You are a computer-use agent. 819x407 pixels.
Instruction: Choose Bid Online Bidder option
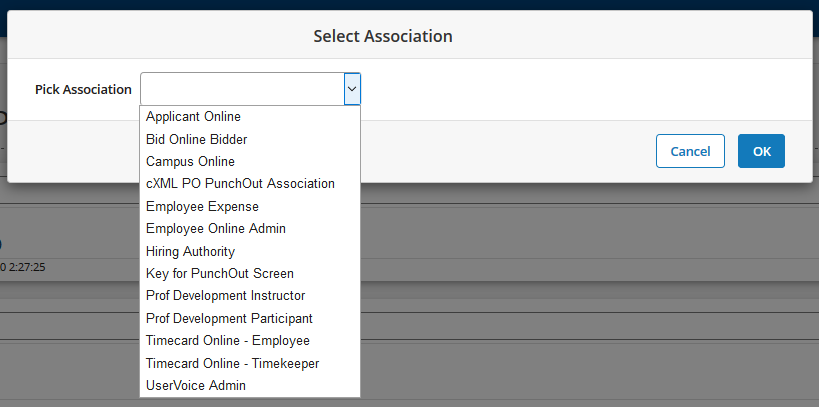point(196,139)
